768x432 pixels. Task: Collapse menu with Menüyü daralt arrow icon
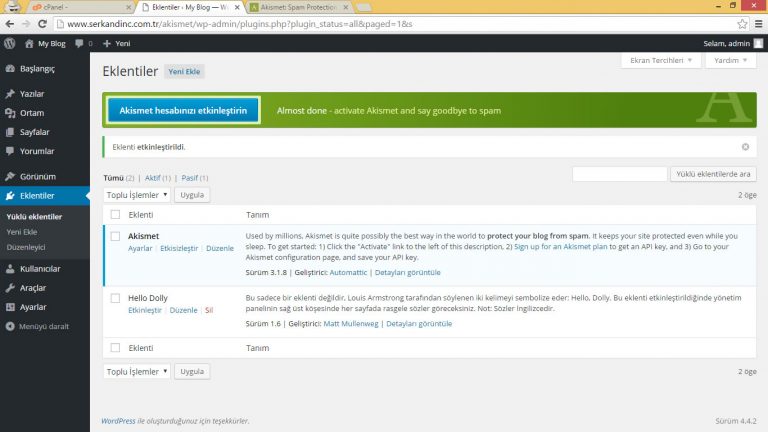10,326
